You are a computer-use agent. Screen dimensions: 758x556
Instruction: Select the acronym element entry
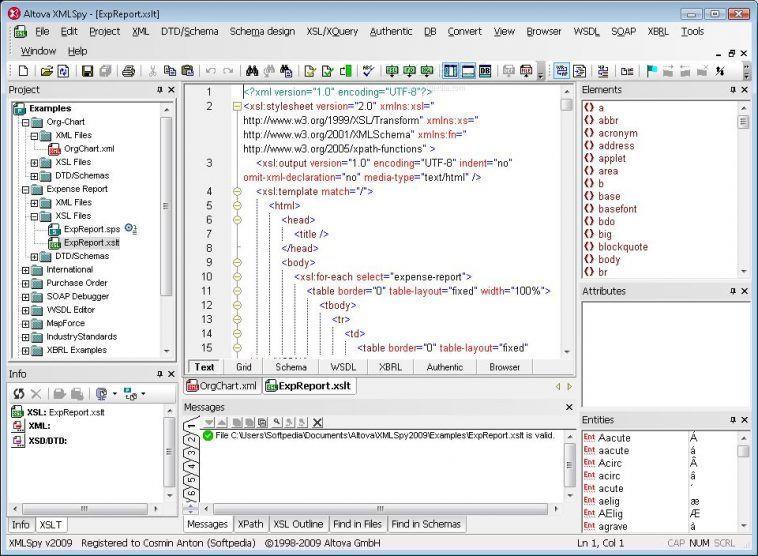[x=618, y=133]
